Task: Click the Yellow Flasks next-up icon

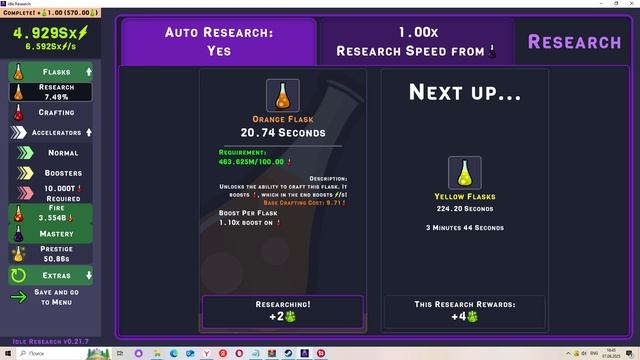Action: [464, 173]
